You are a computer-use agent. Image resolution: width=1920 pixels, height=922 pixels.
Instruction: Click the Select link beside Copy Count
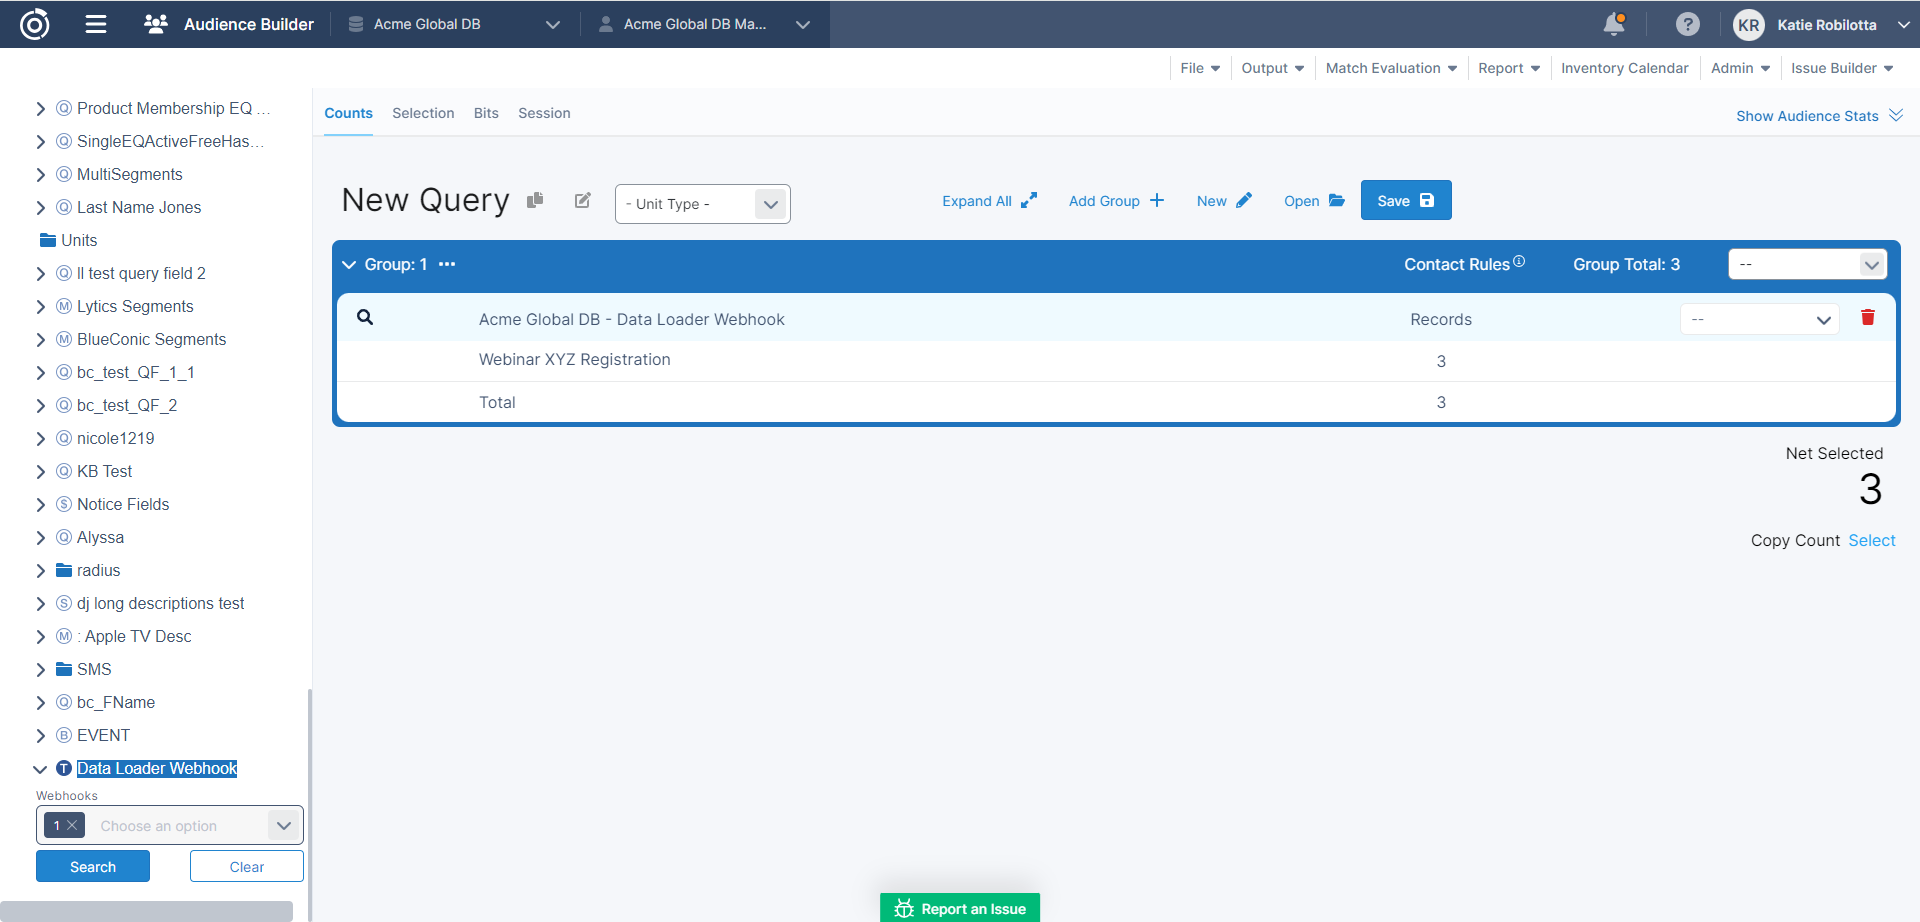pyautogui.click(x=1871, y=540)
